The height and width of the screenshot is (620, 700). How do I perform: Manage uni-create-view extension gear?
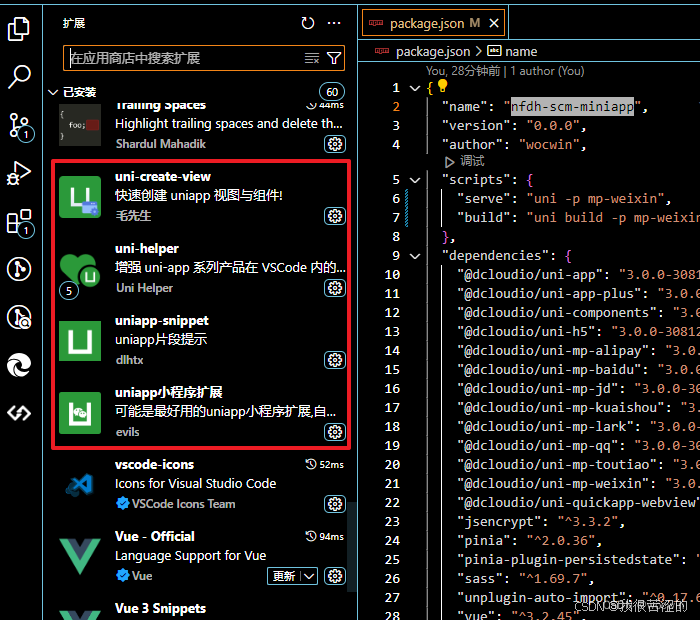(335, 216)
